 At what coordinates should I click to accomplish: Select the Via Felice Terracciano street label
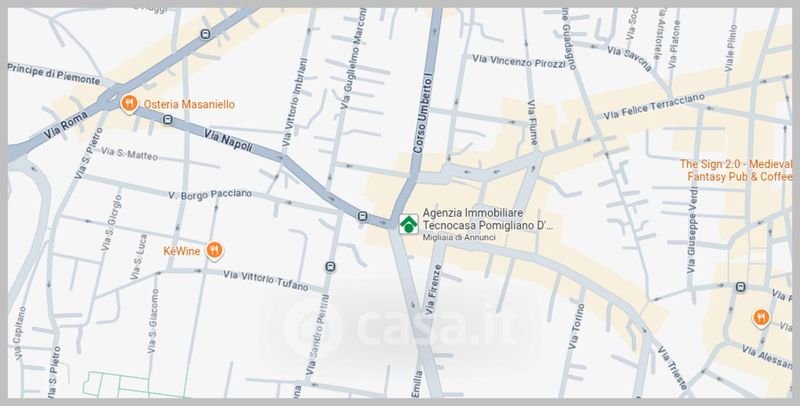tap(654, 107)
